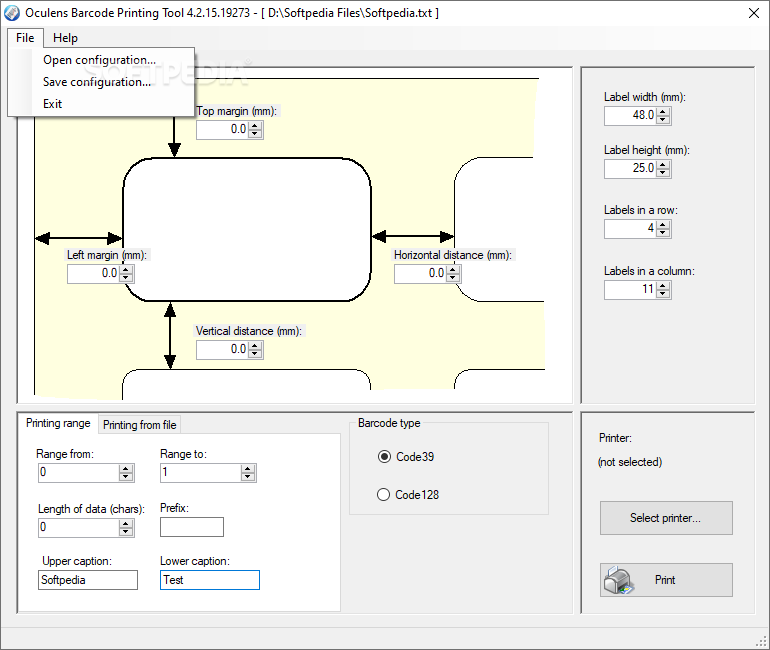The image size is (770, 650).
Task: Click the Lower caption field containing Test
Action: 210,580
